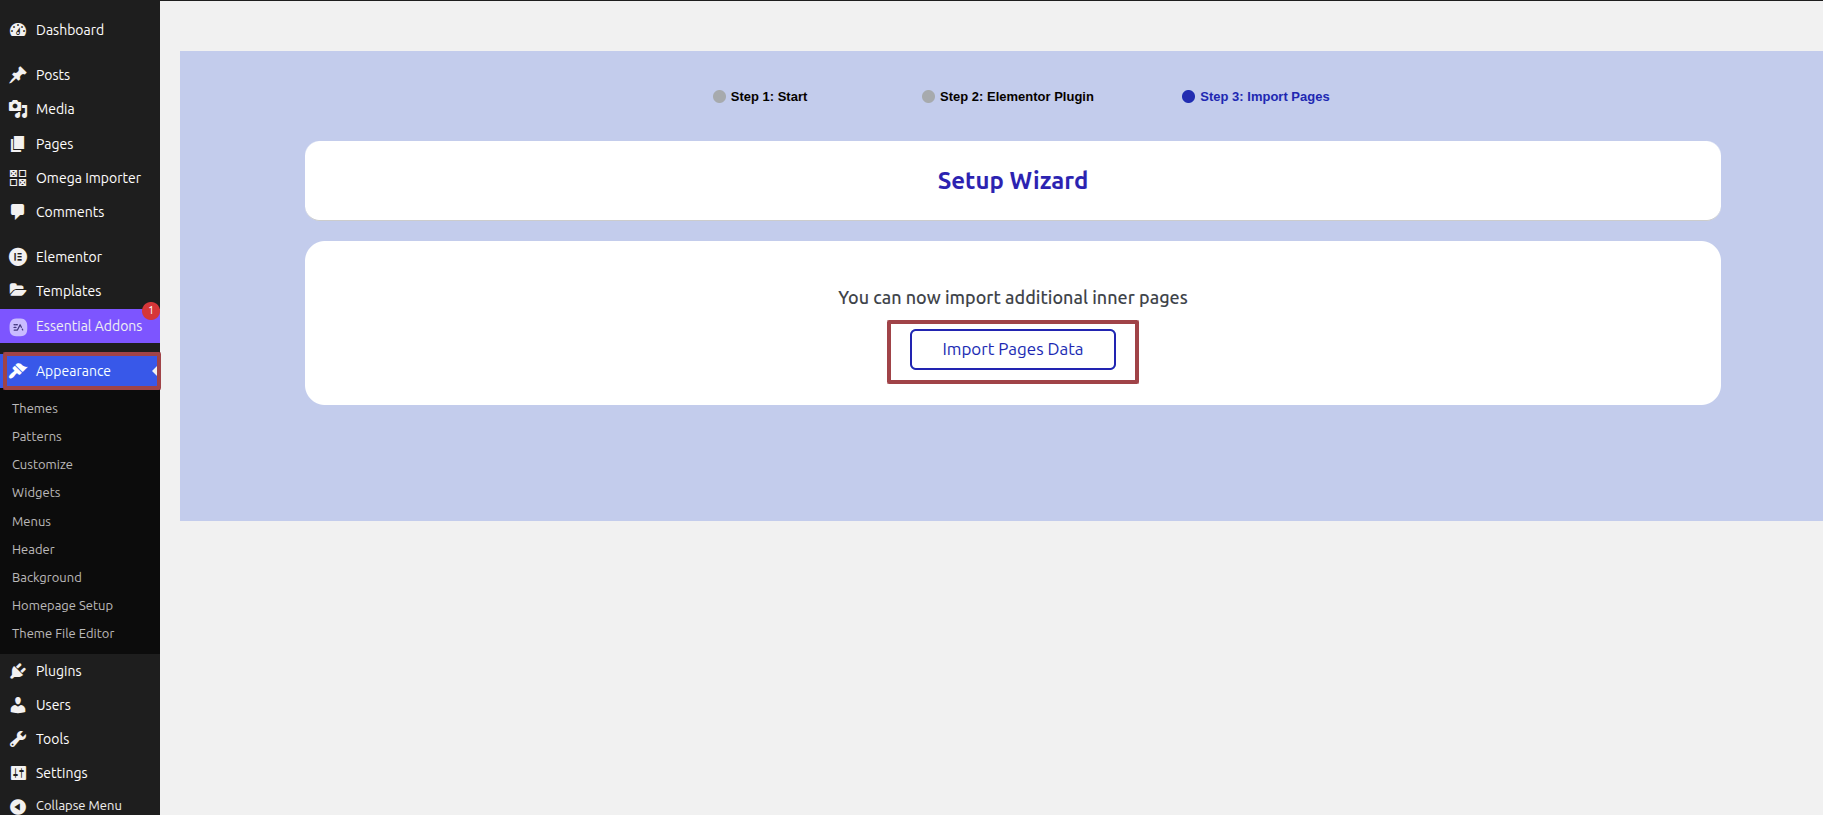Go to Homepage Setup submenu link
Viewport: 1823px width, 815px height.
[x=62, y=606]
